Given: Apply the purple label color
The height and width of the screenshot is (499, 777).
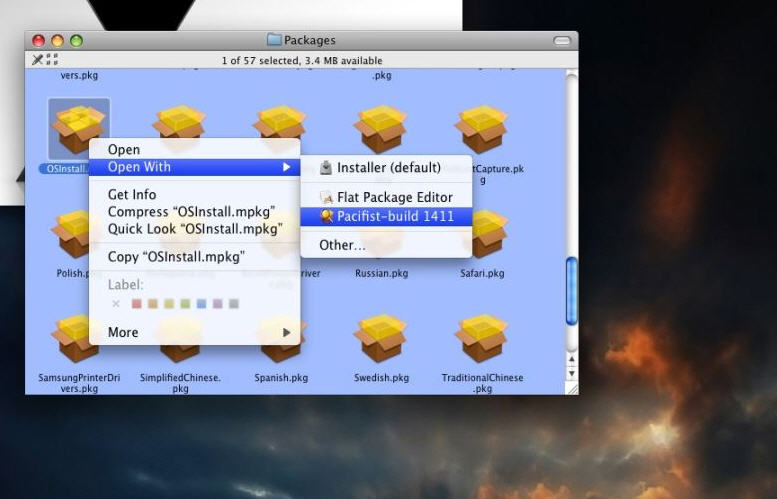Looking at the screenshot, I should coord(218,303).
